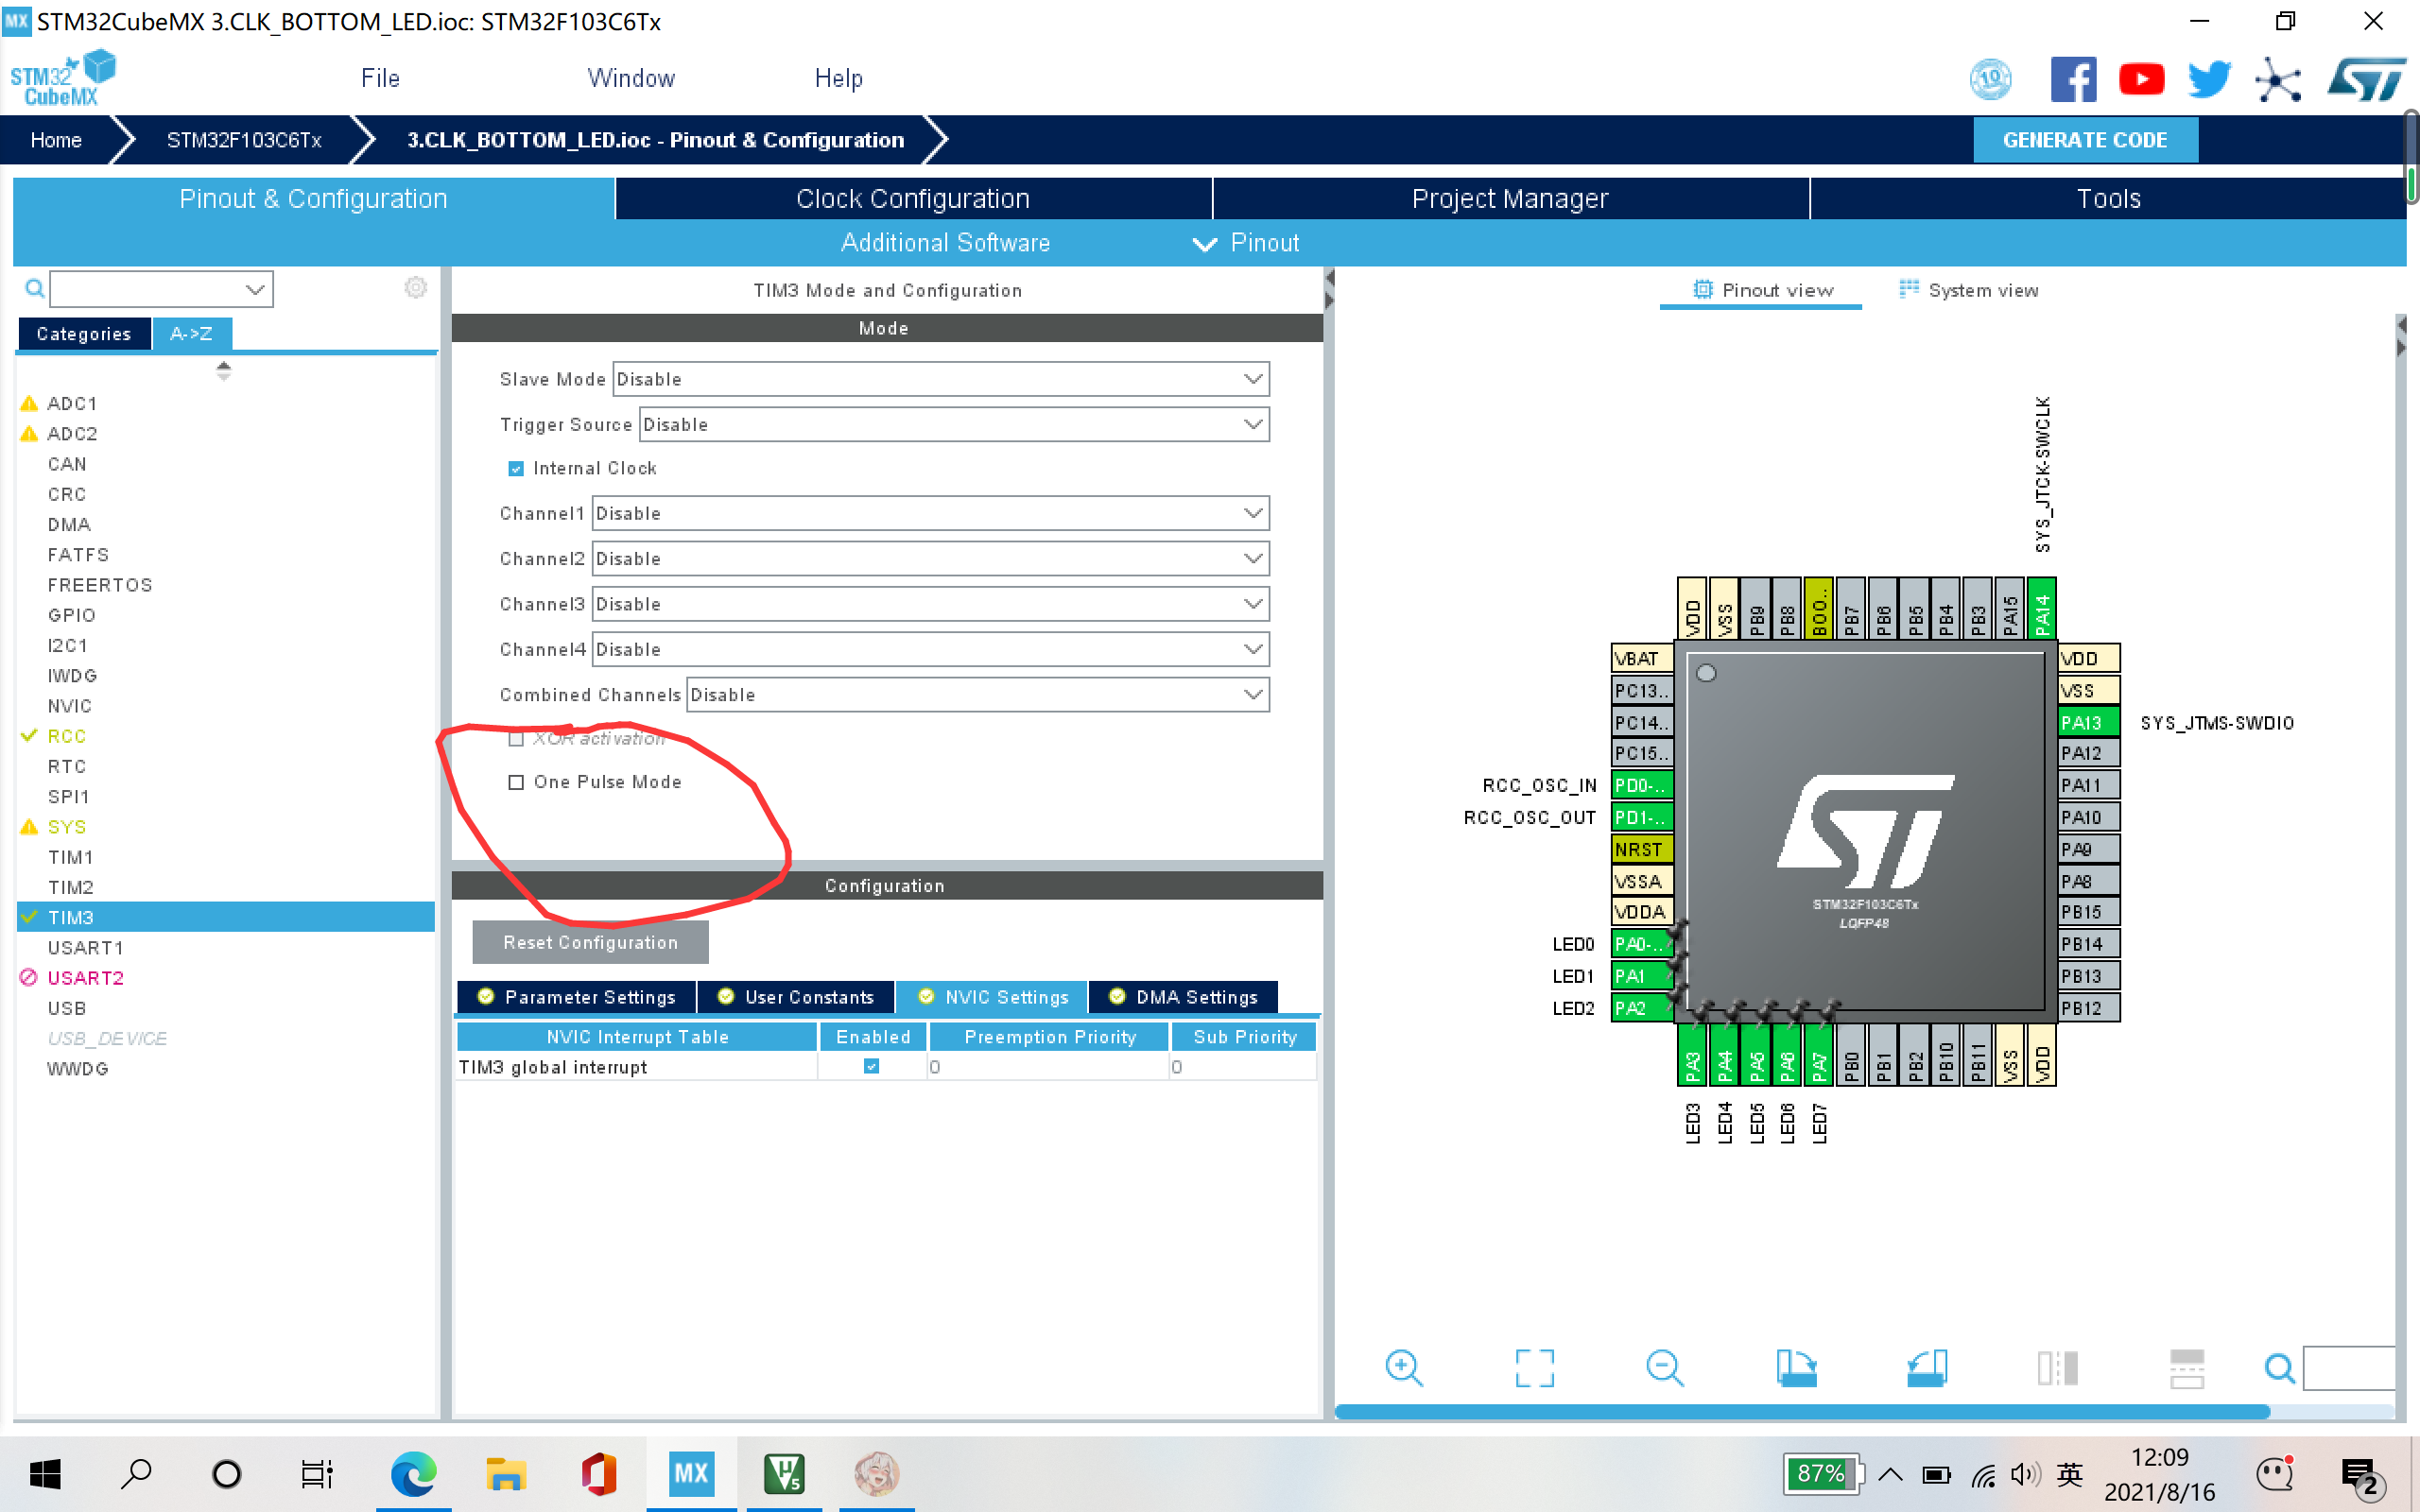The width and height of the screenshot is (2420, 1512).
Task: Rotate the chip clockwise
Action: tap(1796, 1369)
